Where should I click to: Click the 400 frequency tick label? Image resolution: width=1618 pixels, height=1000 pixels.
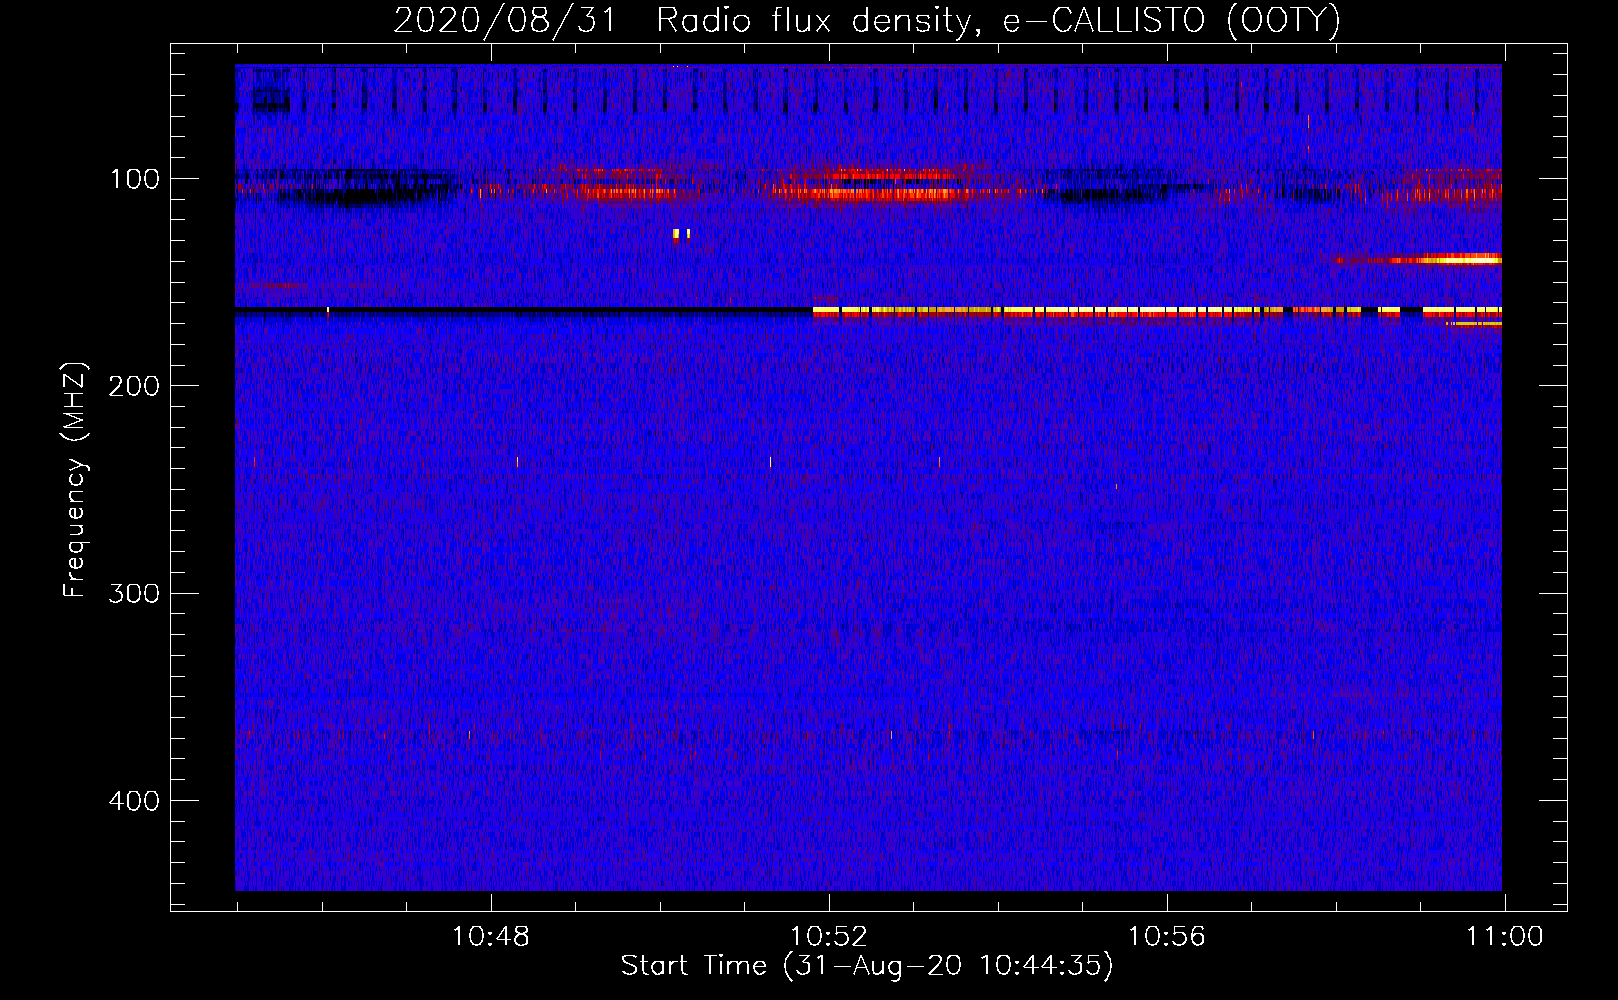point(134,801)
